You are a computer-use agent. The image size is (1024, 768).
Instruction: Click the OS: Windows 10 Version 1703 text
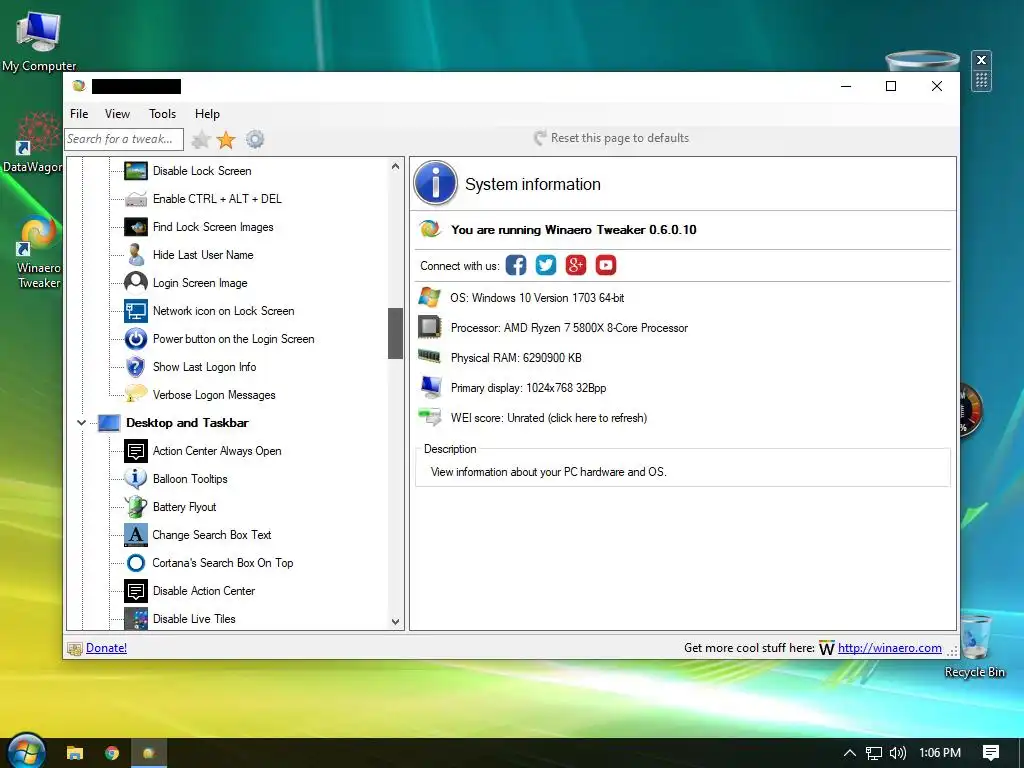point(537,298)
